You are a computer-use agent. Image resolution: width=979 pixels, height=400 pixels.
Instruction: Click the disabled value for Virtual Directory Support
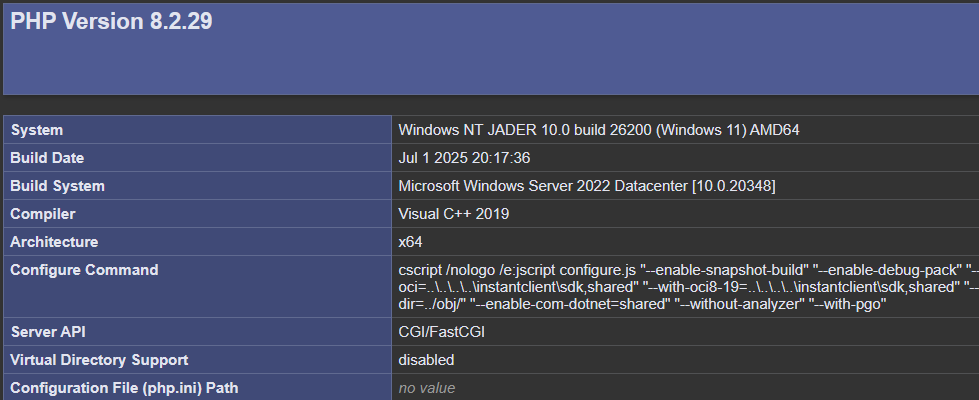pos(426,359)
